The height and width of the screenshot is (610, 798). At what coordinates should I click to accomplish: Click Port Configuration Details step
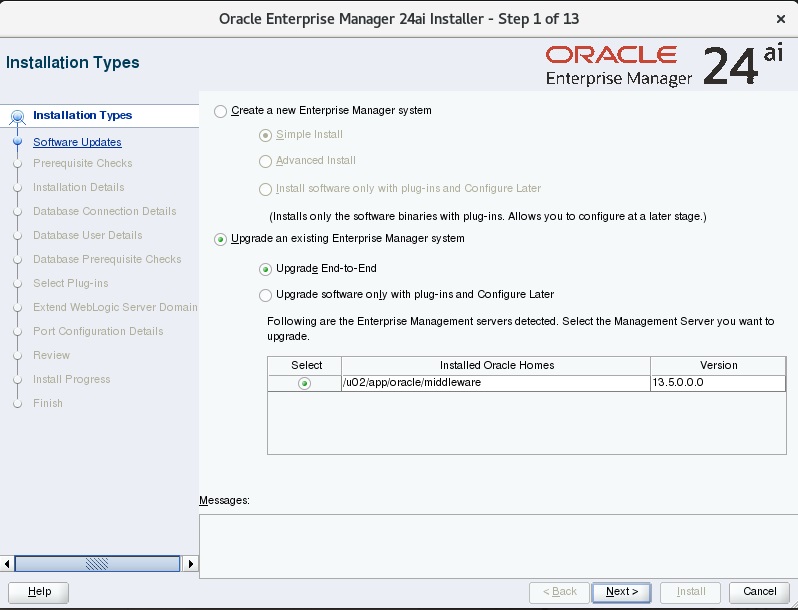(x=98, y=331)
